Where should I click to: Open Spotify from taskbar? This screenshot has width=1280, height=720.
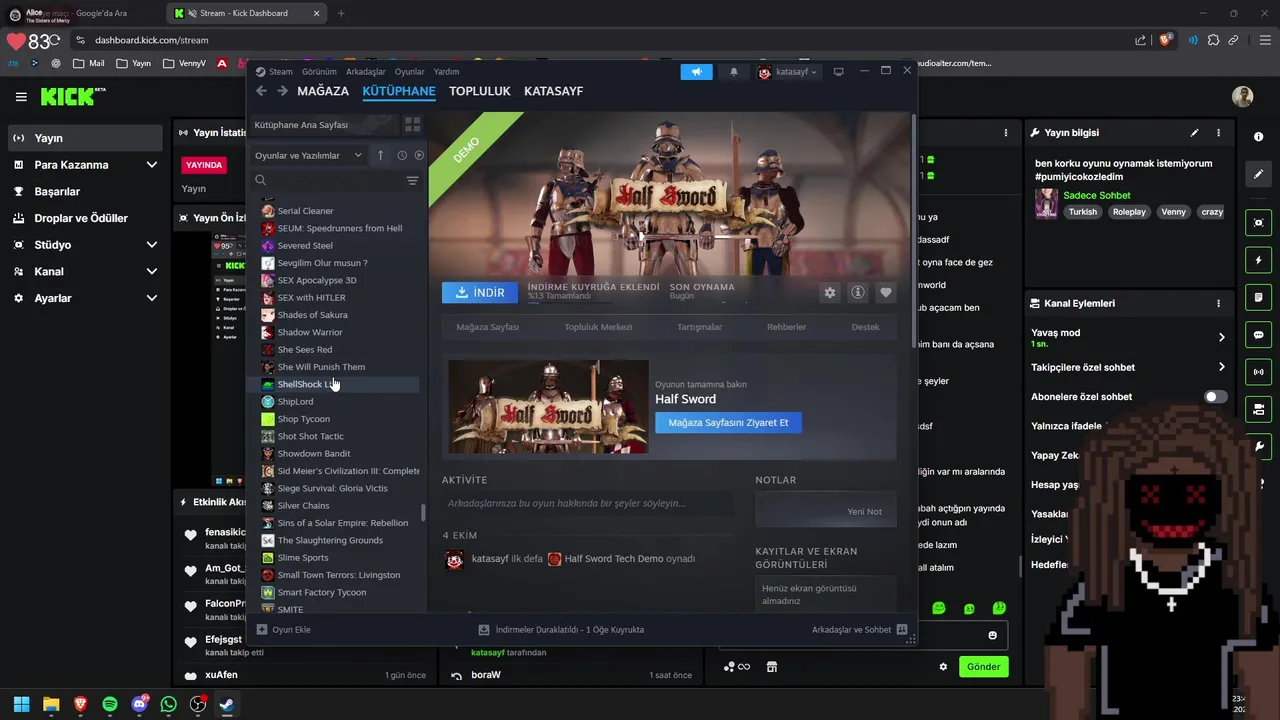point(110,704)
